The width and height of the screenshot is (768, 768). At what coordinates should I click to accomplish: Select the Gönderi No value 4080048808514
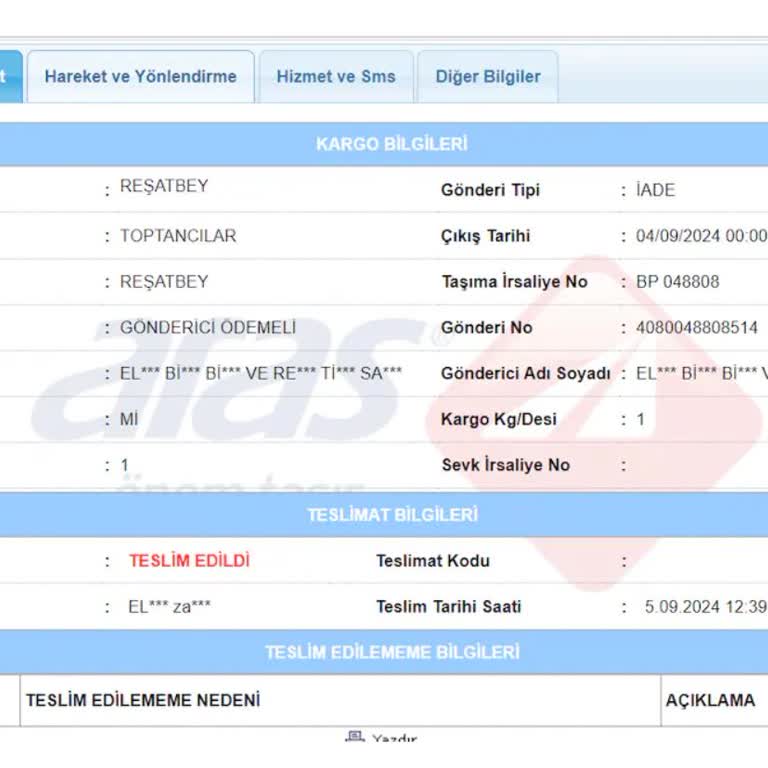point(696,328)
